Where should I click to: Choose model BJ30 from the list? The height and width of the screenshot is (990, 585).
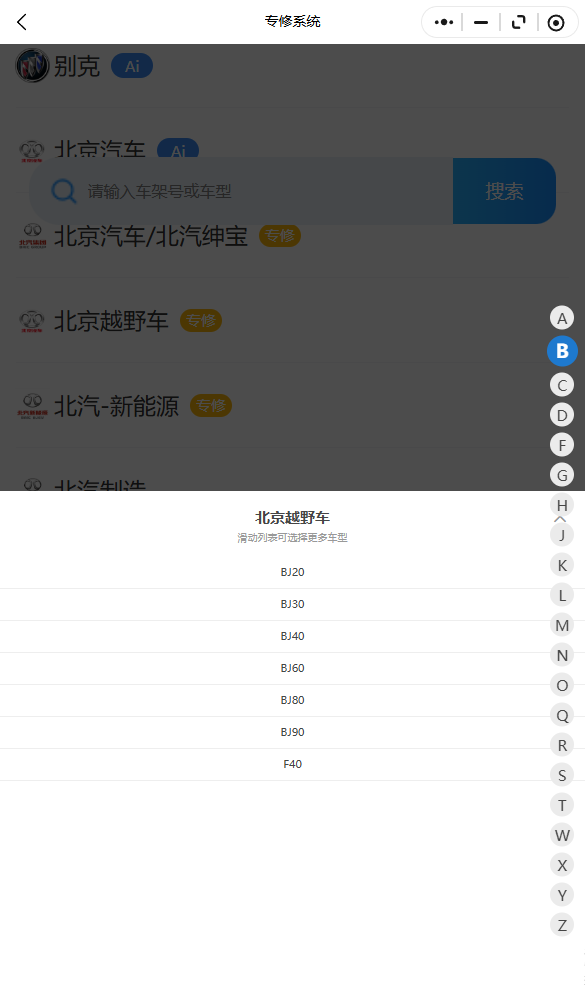coord(292,604)
